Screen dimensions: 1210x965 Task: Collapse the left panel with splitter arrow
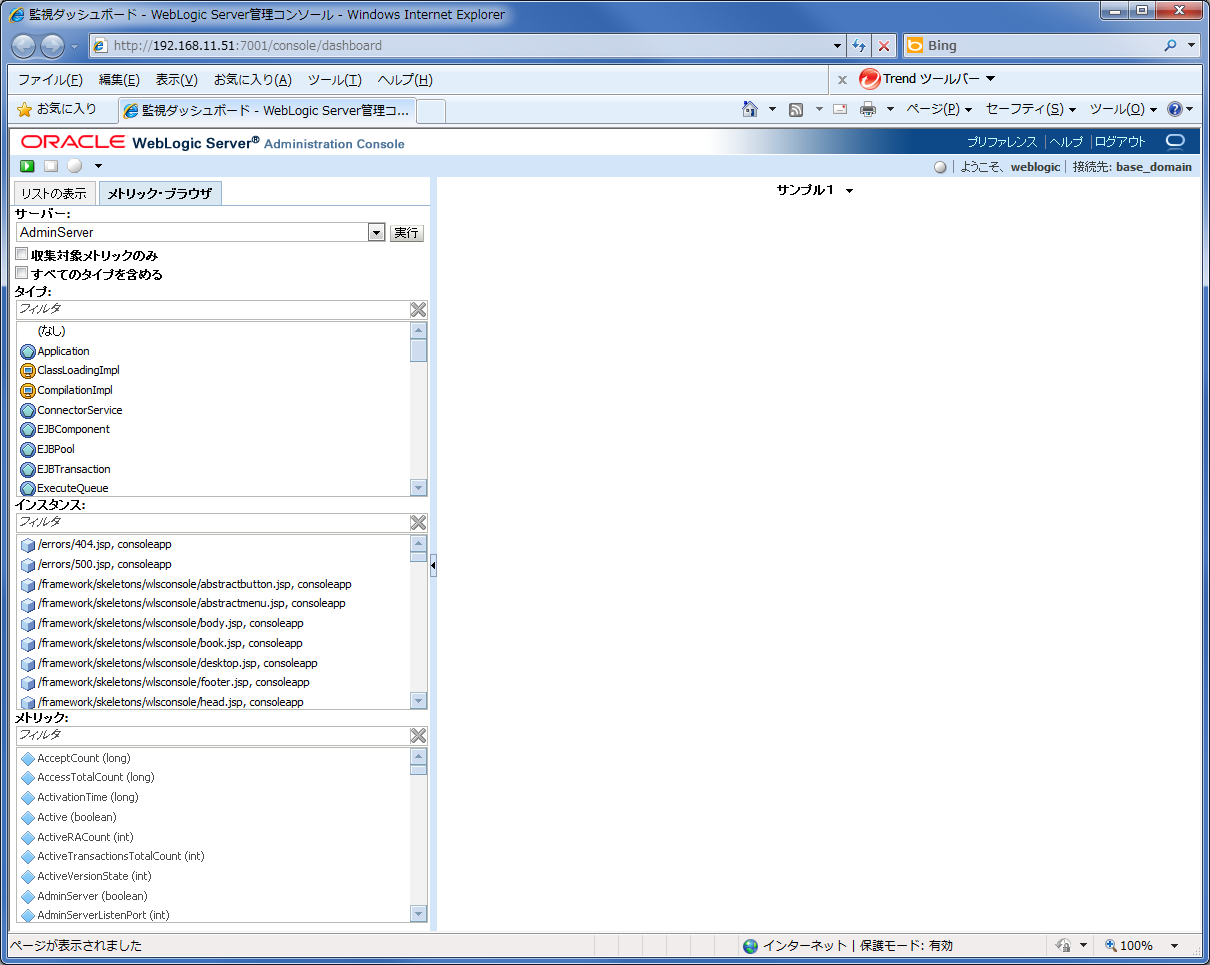[433, 566]
